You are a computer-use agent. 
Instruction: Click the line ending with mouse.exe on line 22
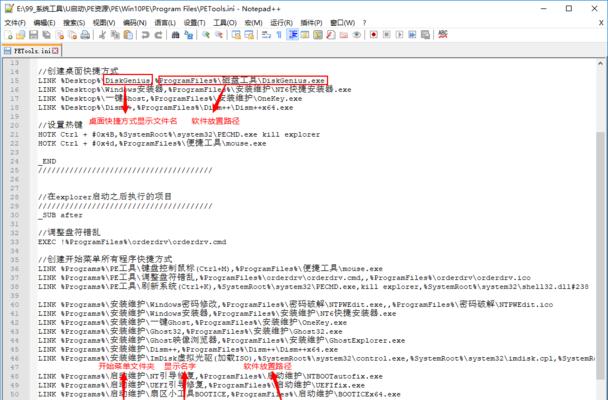[x=152, y=143]
